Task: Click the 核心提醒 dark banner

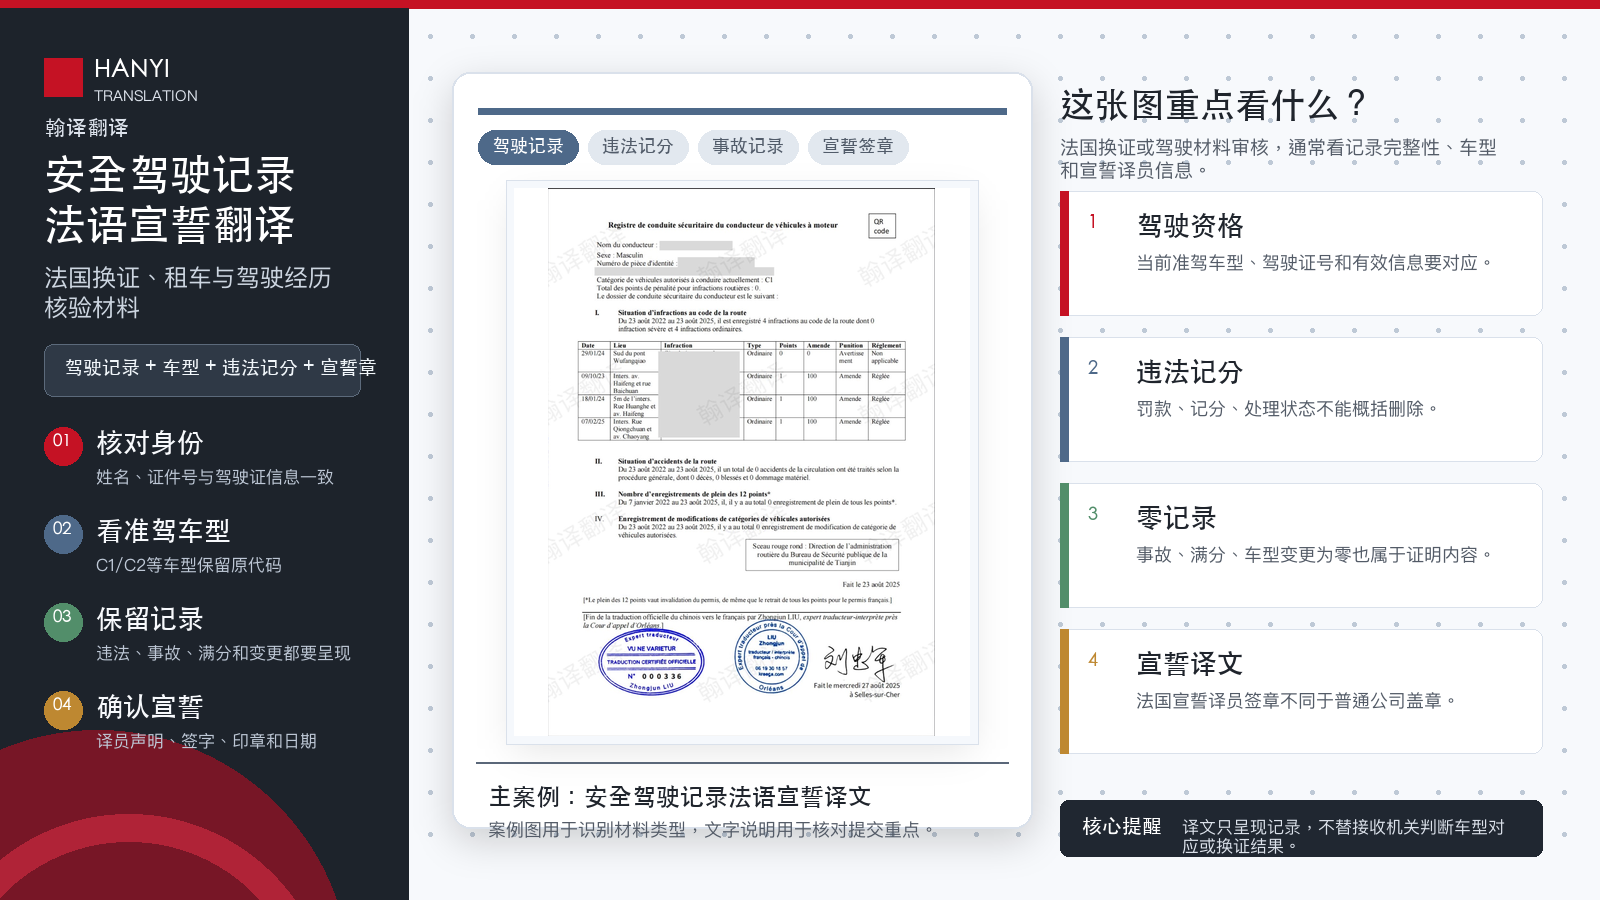Action: click(x=1301, y=829)
